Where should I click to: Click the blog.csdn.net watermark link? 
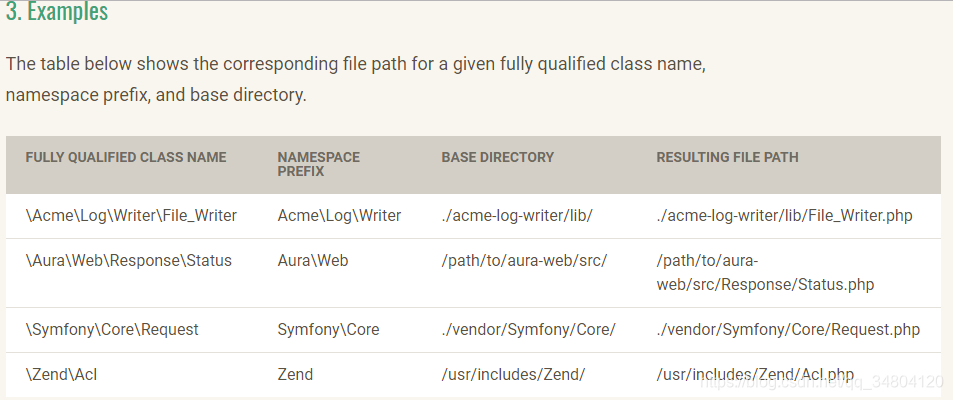(822, 382)
